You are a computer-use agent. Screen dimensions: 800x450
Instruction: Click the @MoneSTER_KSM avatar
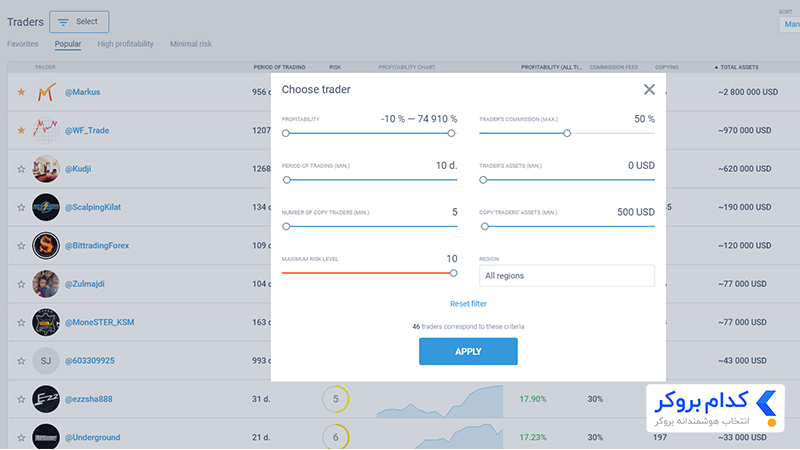click(46, 322)
